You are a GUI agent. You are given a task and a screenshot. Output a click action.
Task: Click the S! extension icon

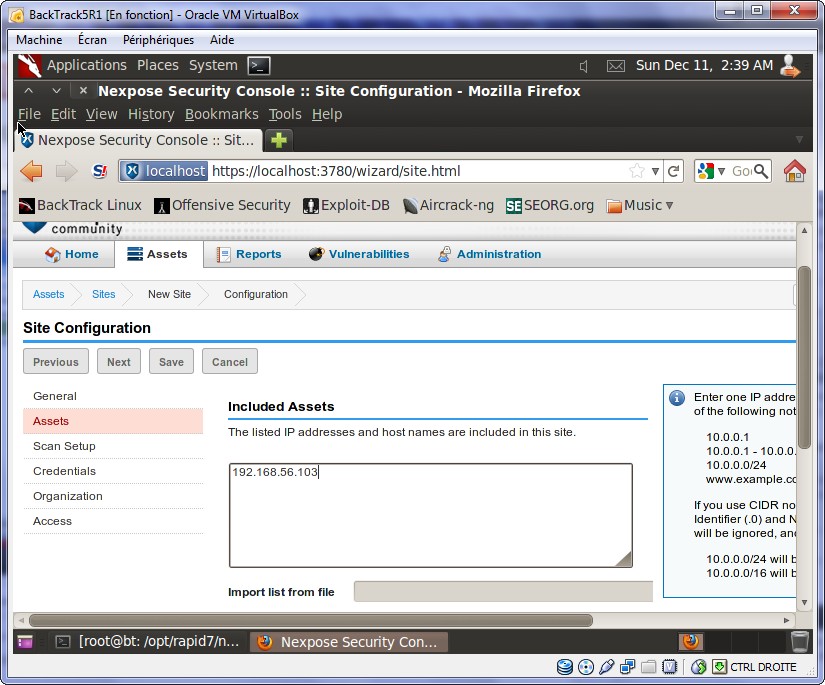tap(99, 171)
